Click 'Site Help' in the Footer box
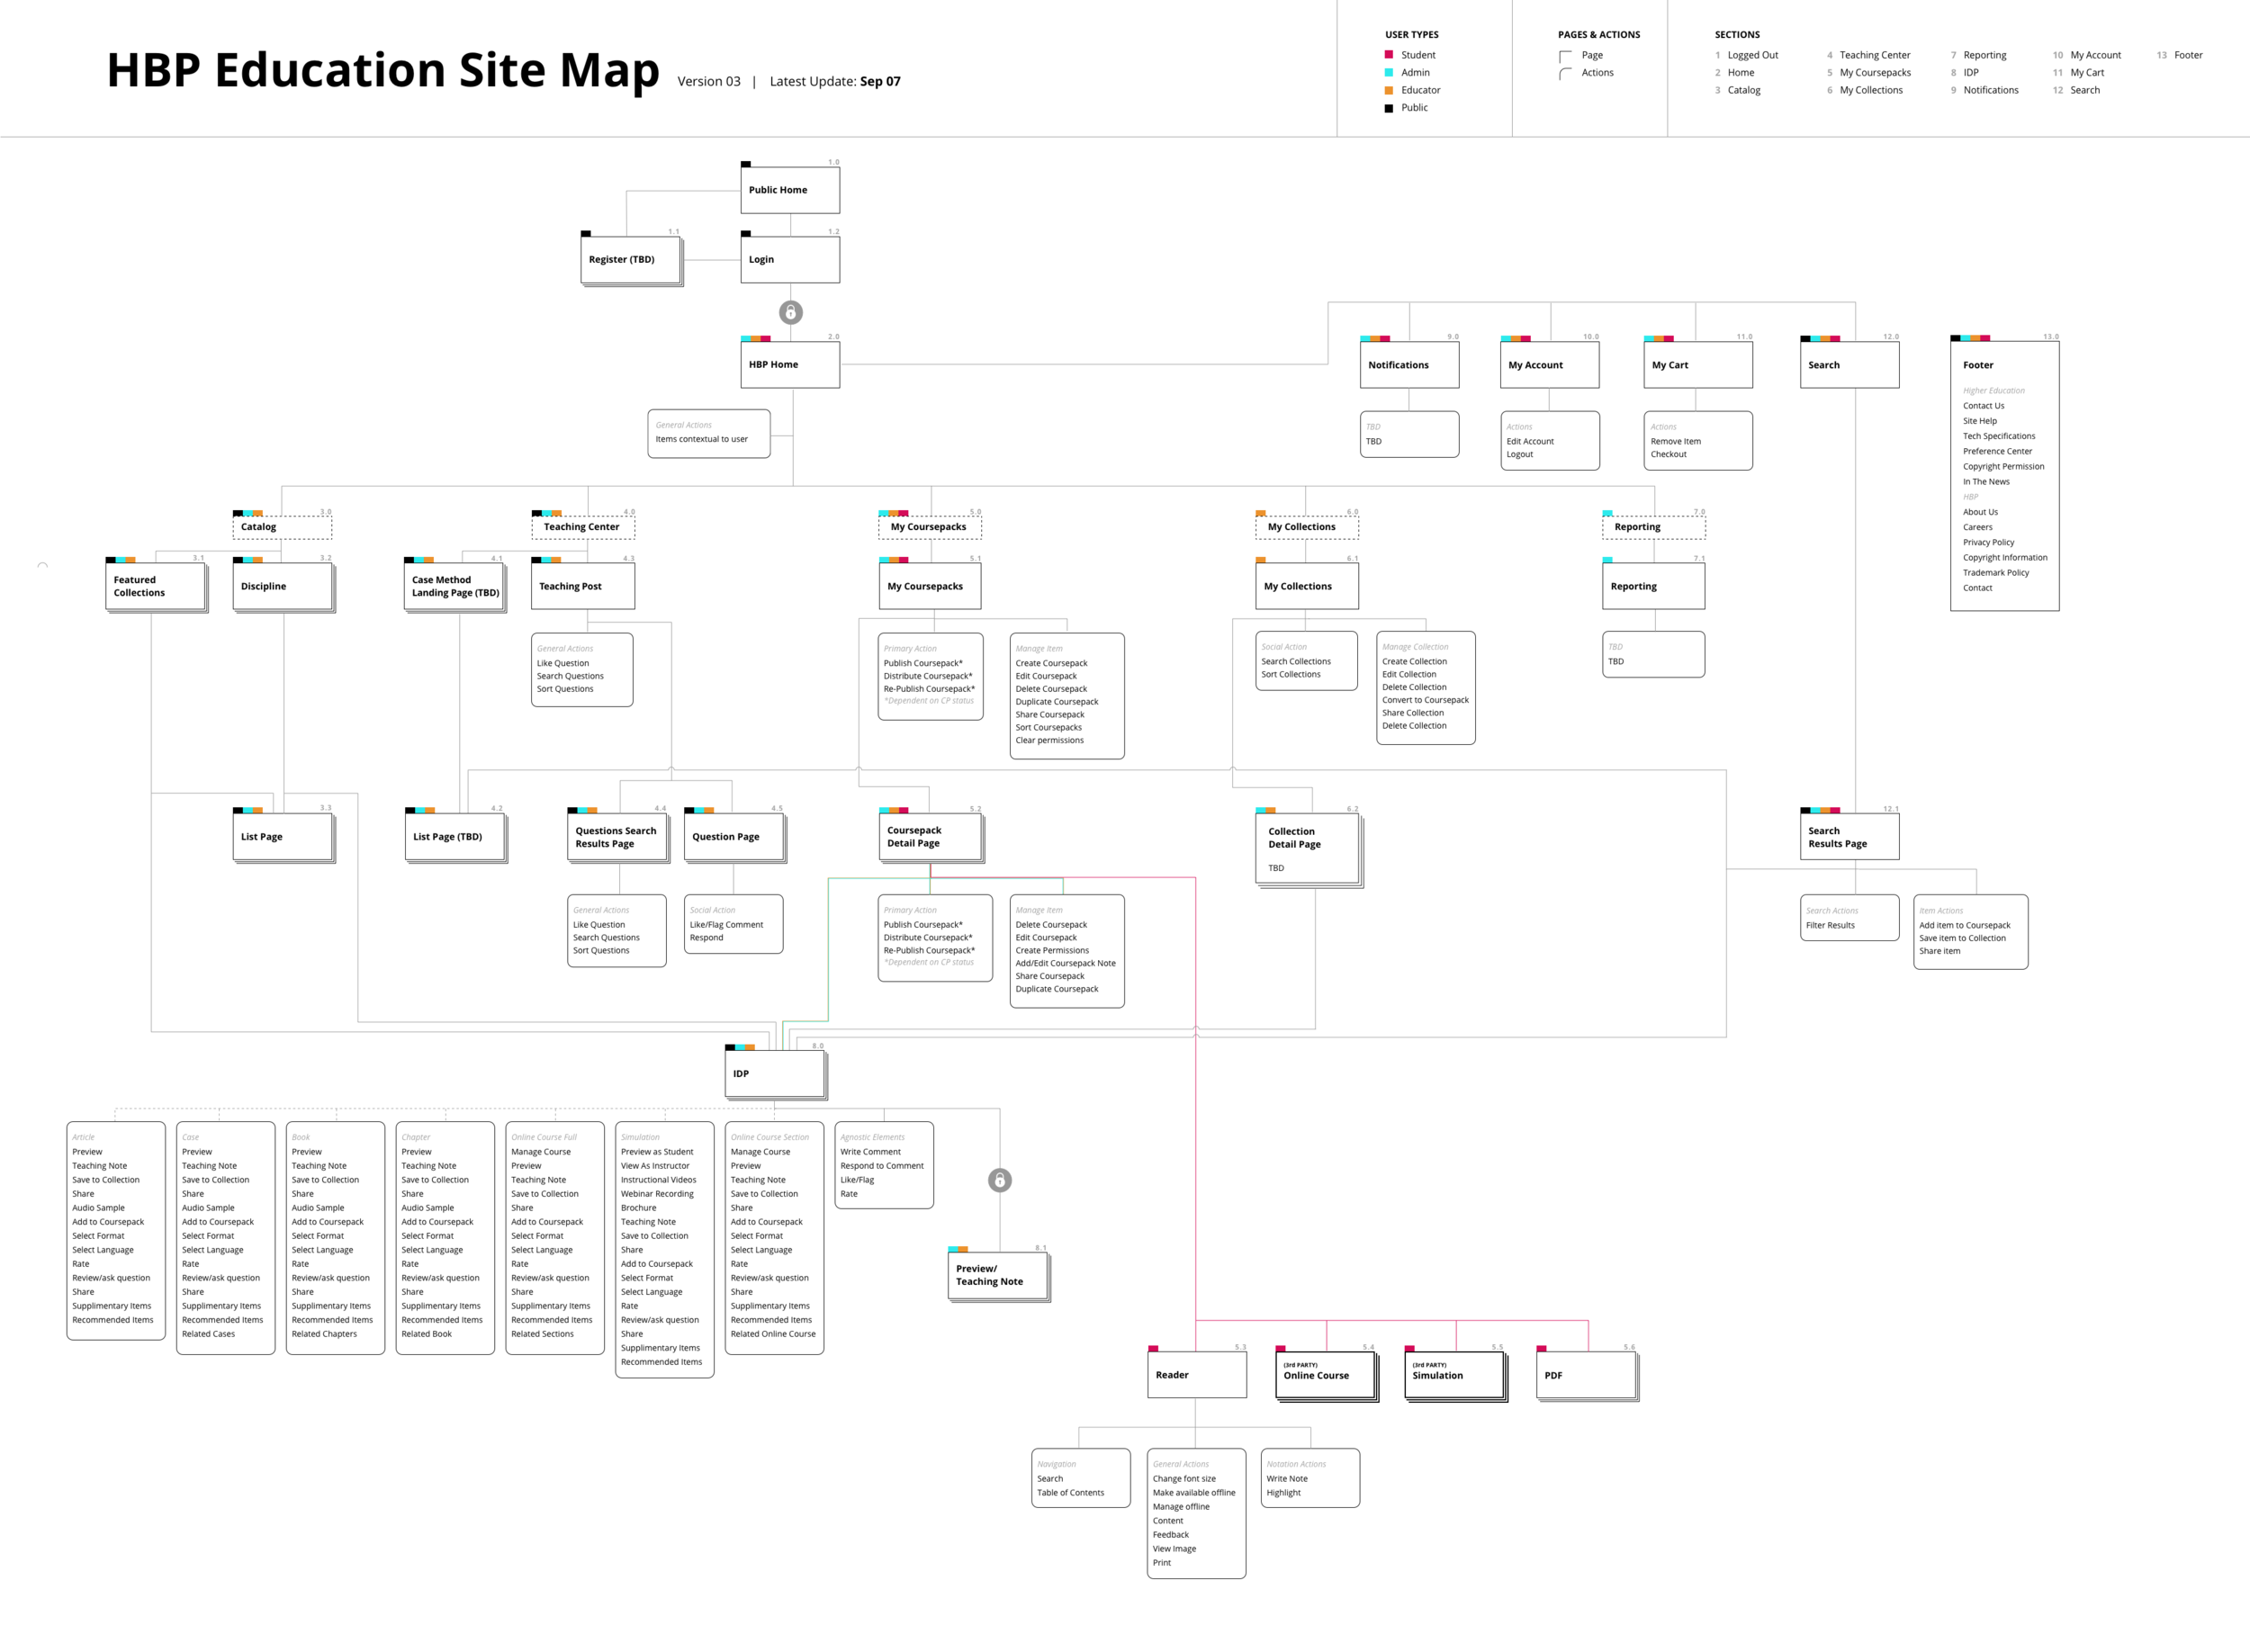2250x1652 pixels. [1979, 421]
